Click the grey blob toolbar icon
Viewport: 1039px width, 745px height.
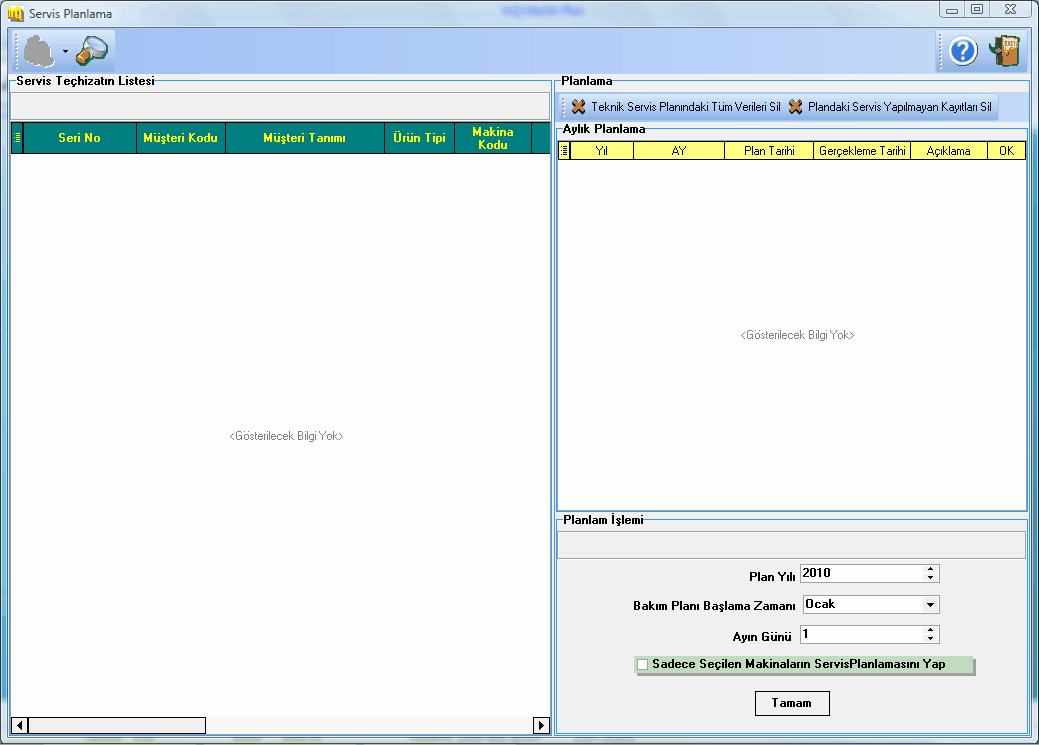[x=38, y=52]
